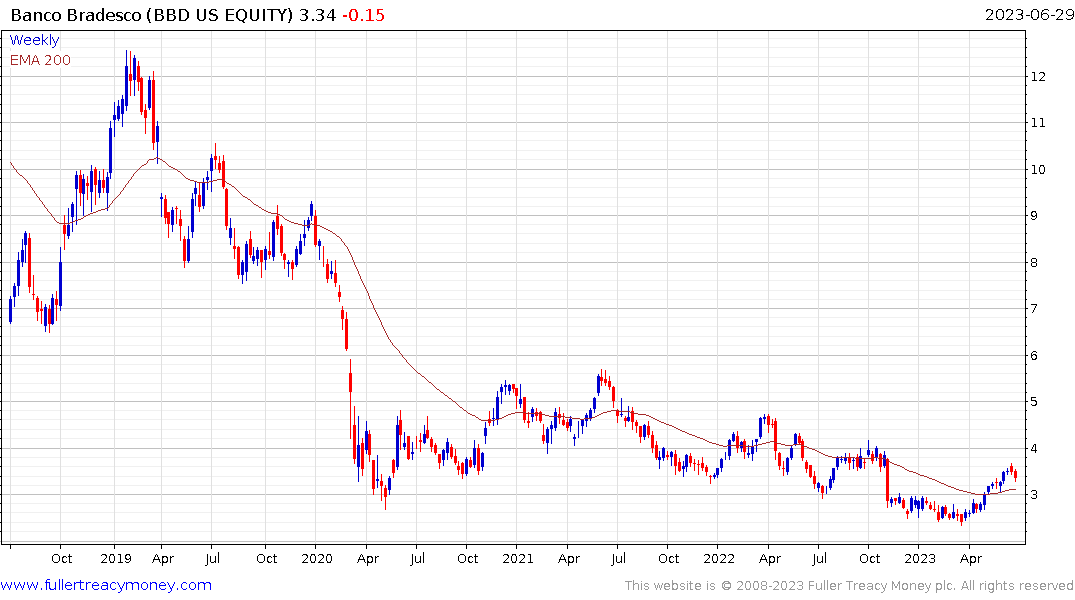
Task: Click the price change value -0.15
Action: point(363,14)
